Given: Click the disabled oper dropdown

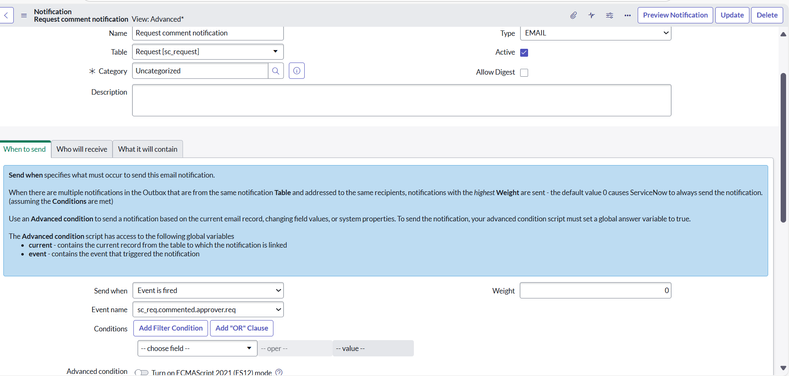Looking at the screenshot, I should pyautogui.click(x=295, y=348).
